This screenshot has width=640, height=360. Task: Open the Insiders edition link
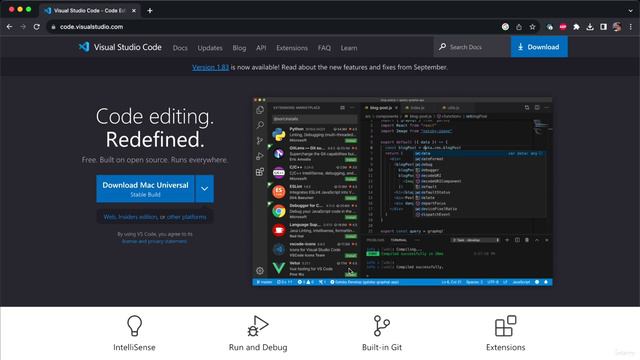(138, 217)
